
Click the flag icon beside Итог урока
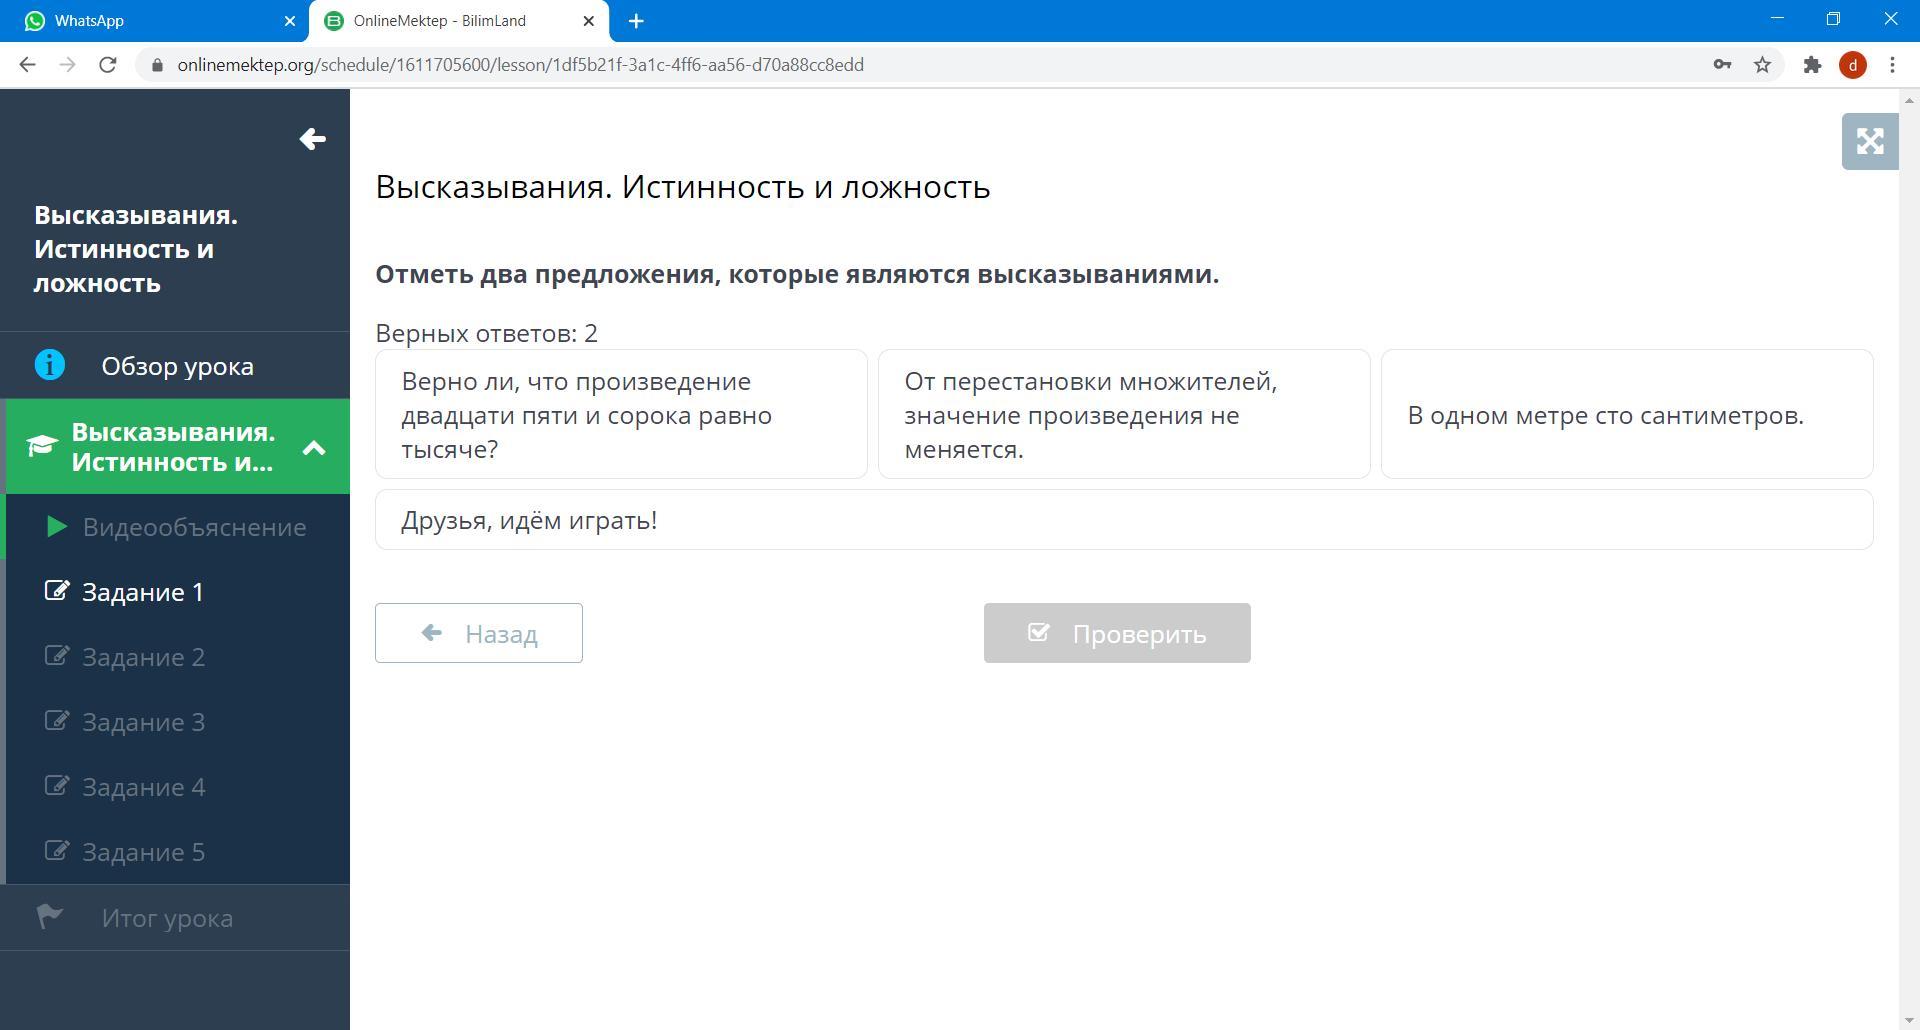[x=50, y=916]
